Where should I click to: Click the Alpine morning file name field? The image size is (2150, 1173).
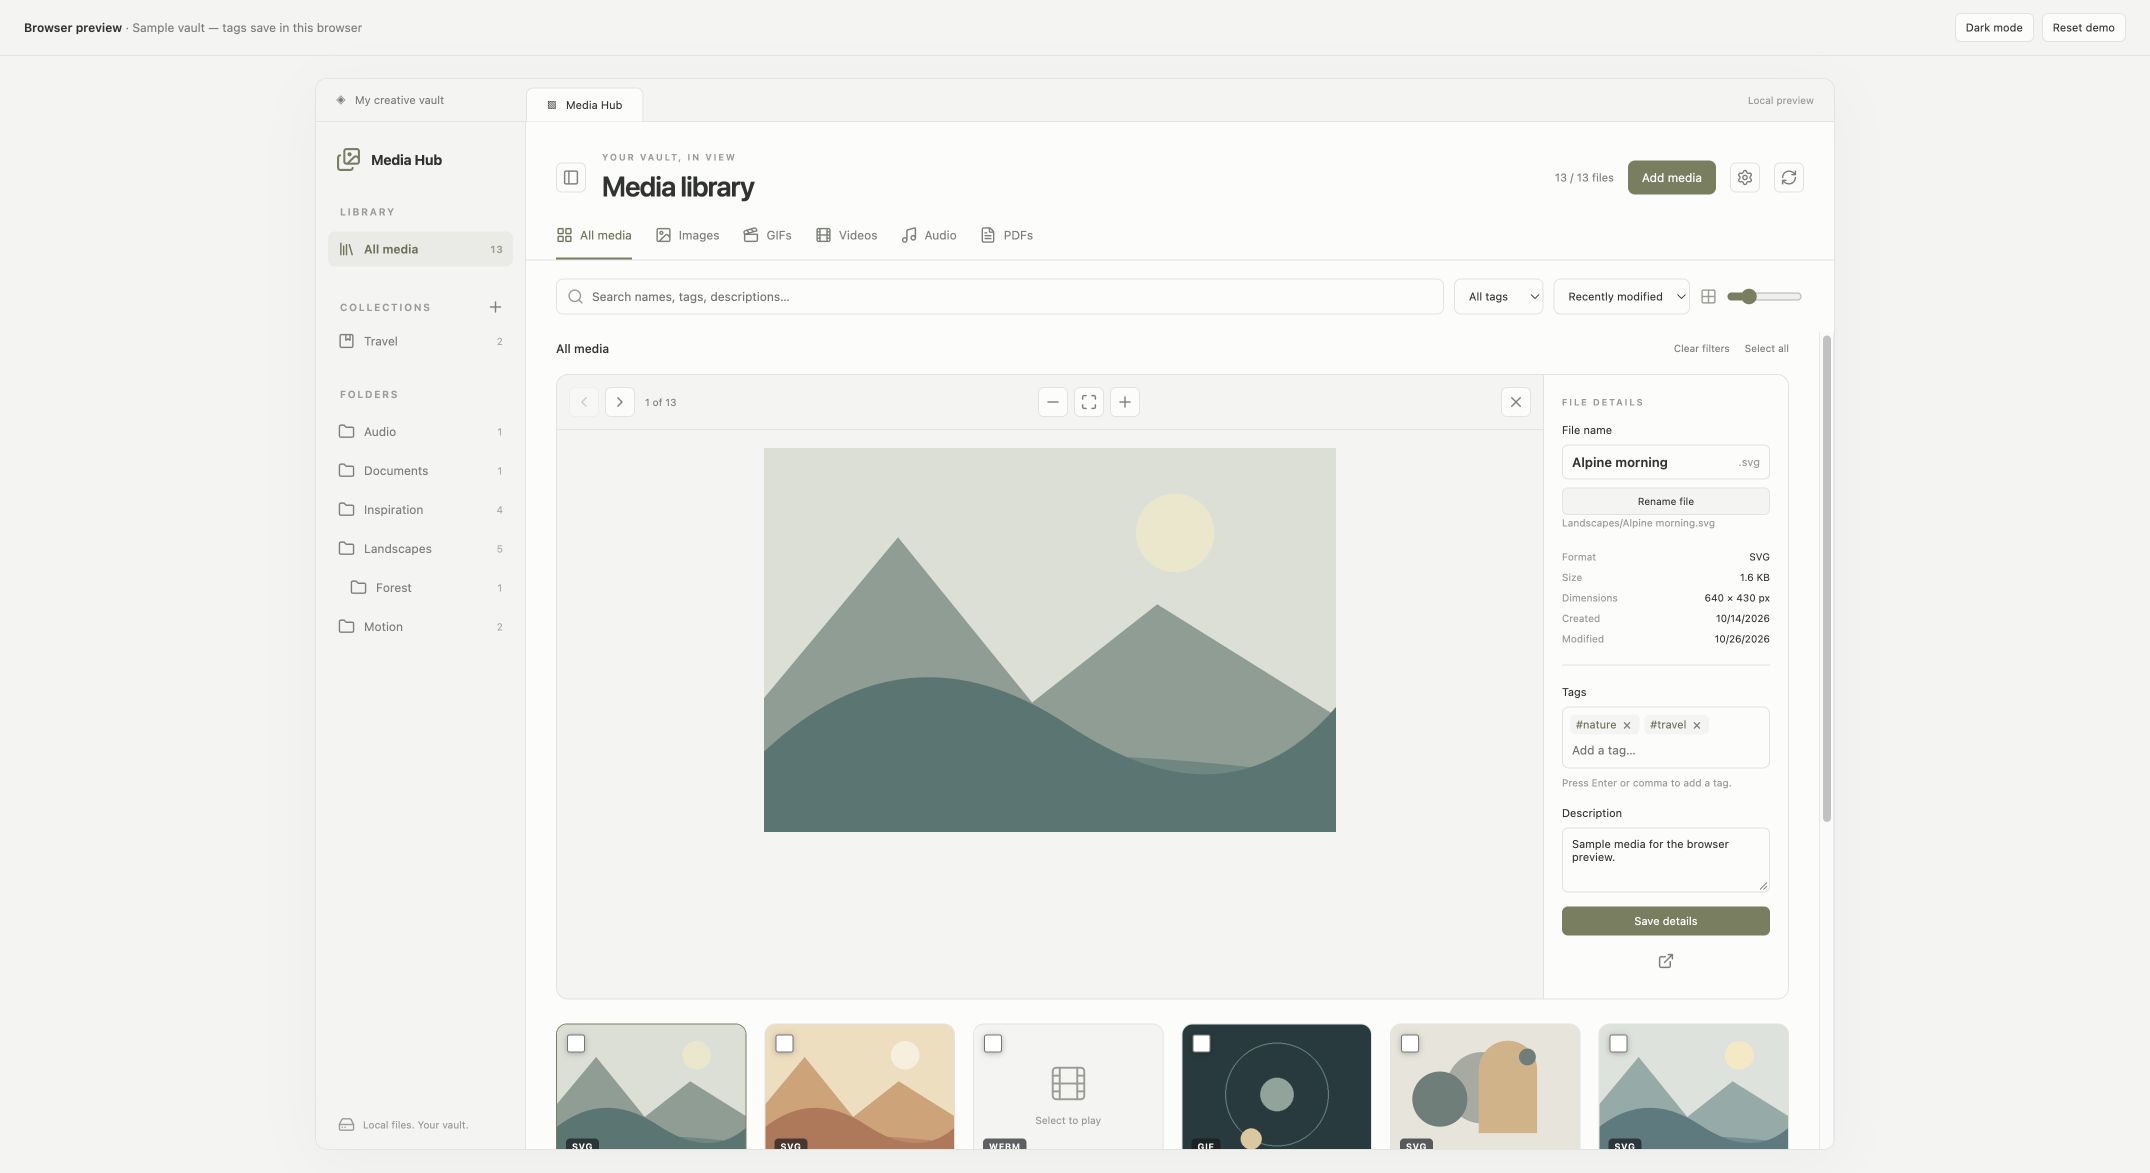[1666, 463]
